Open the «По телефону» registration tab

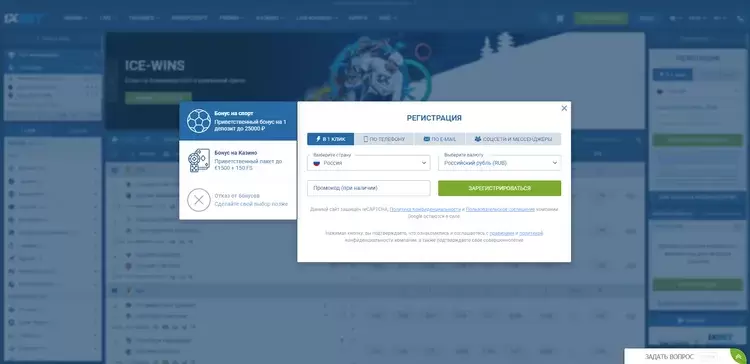(x=384, y=139)
